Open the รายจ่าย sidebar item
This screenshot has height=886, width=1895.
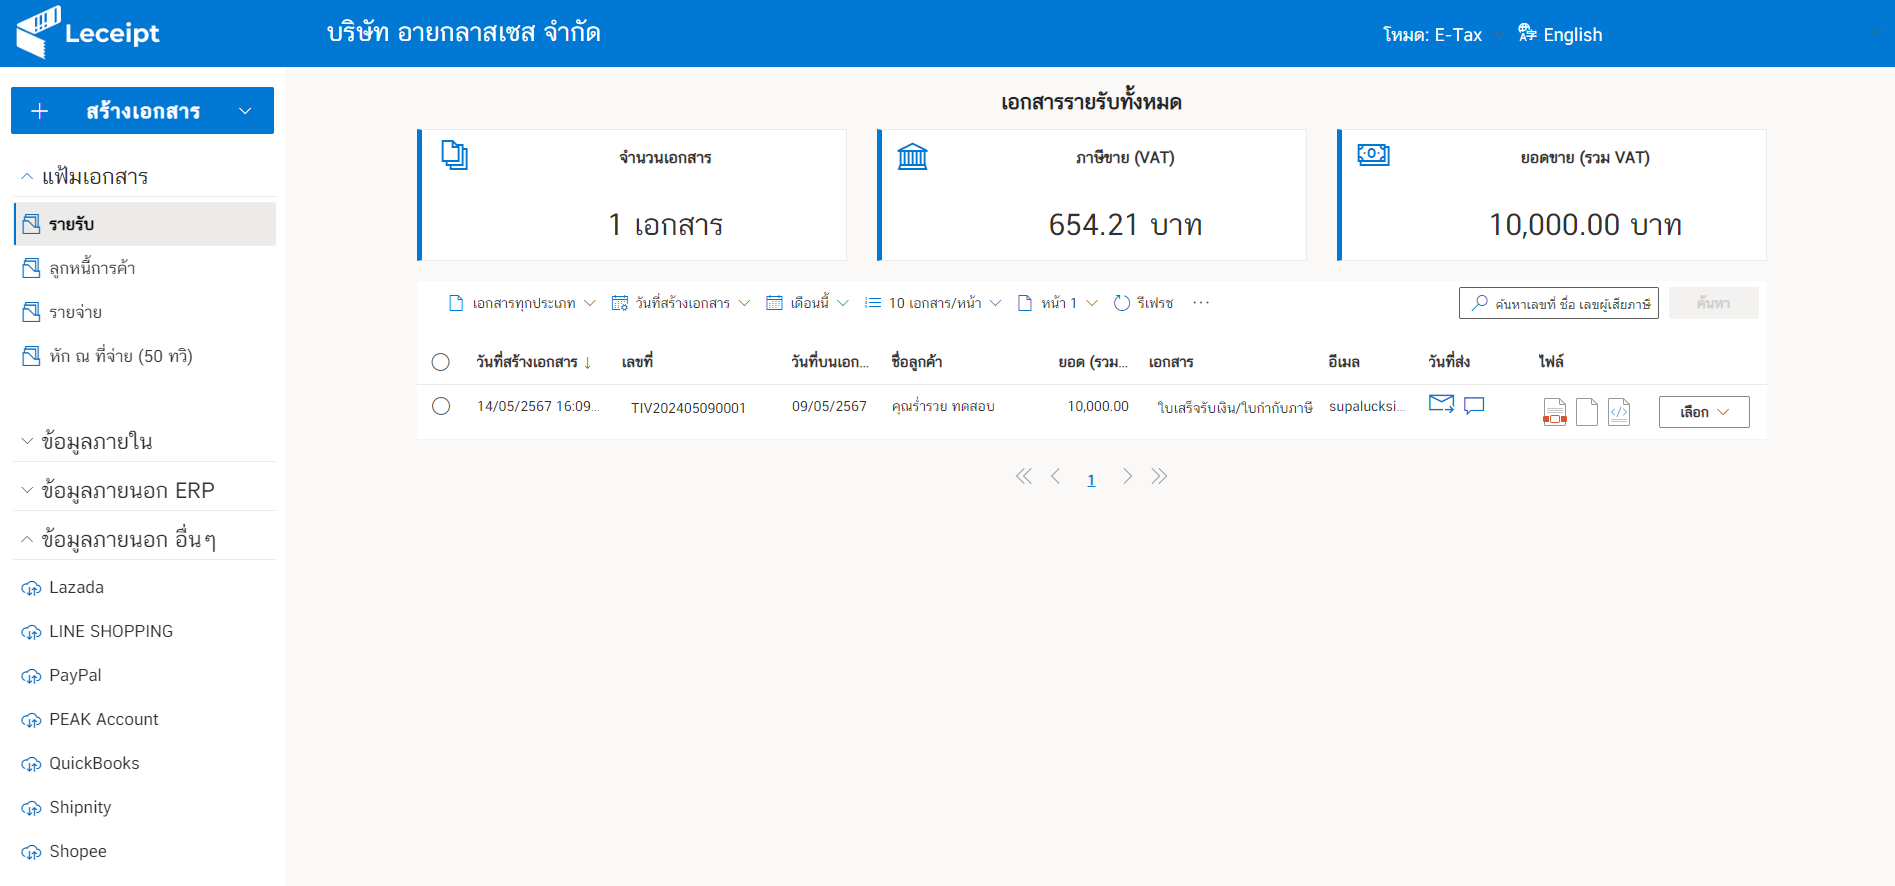(76, 312)
